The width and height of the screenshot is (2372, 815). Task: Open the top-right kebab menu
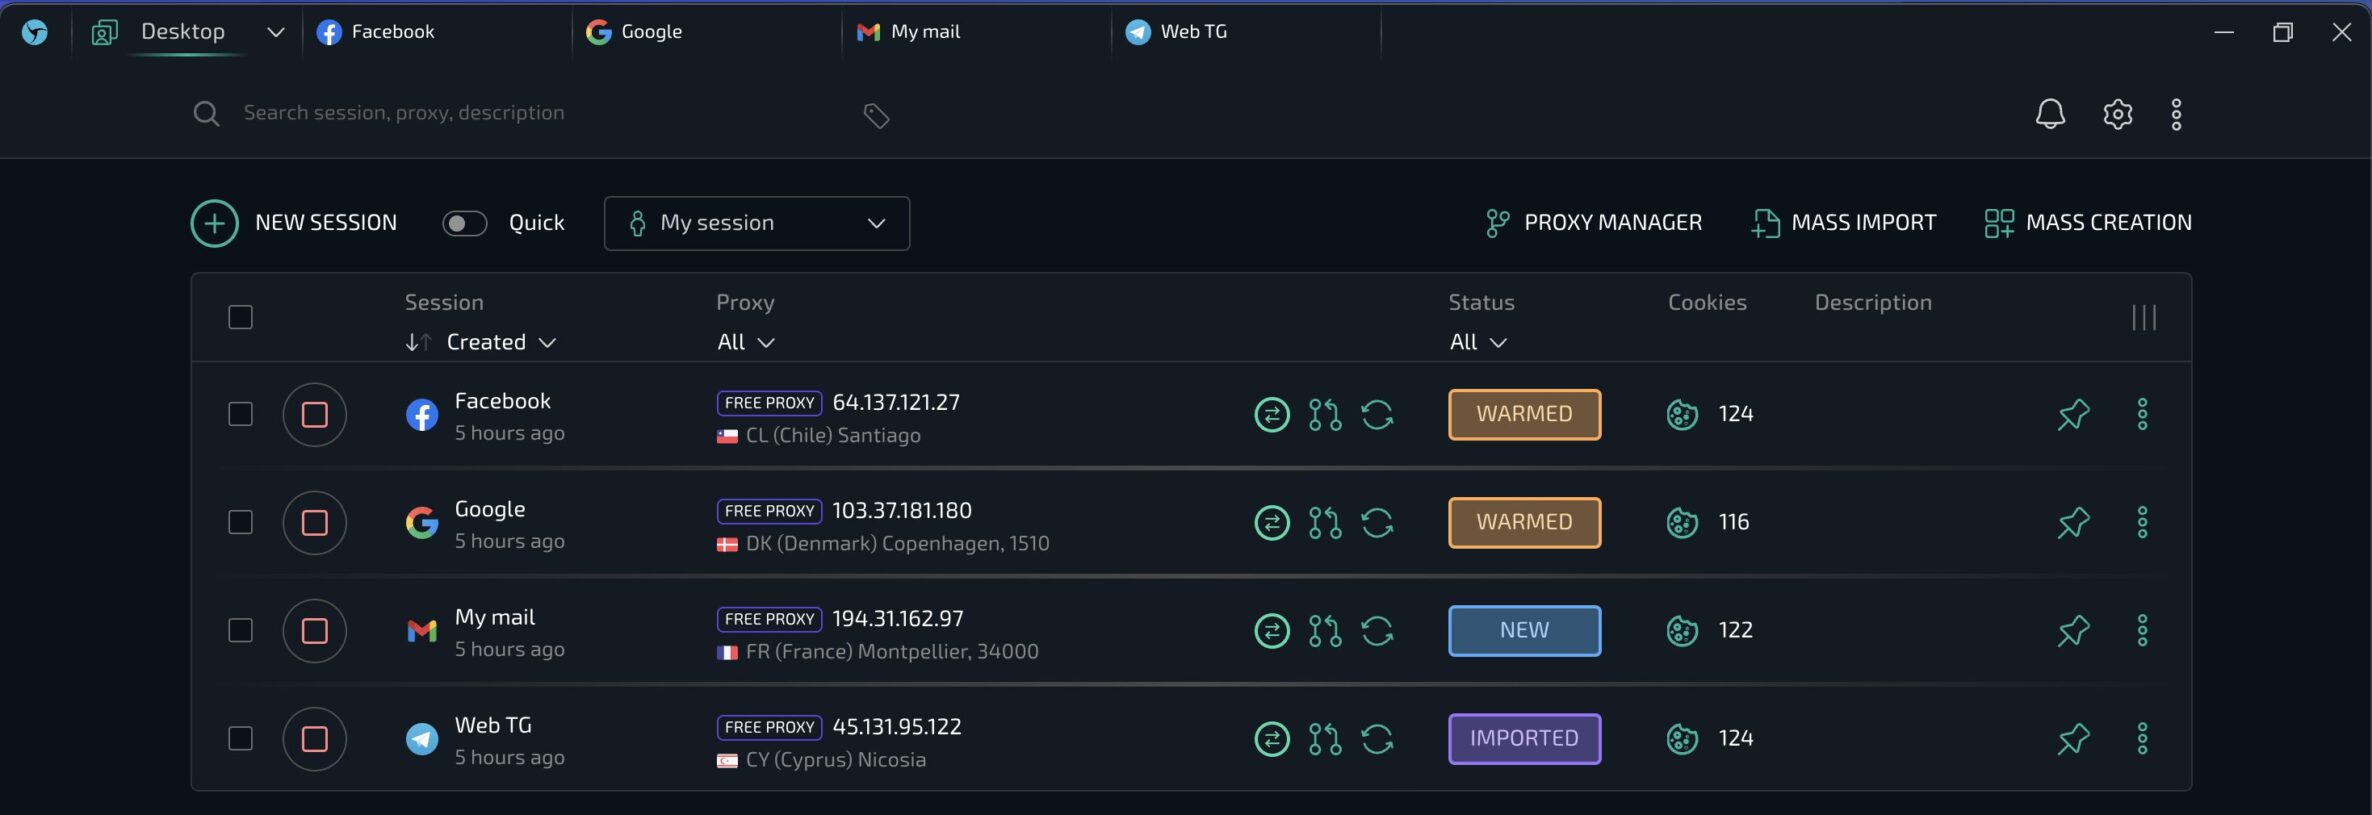pos(2176,114)
